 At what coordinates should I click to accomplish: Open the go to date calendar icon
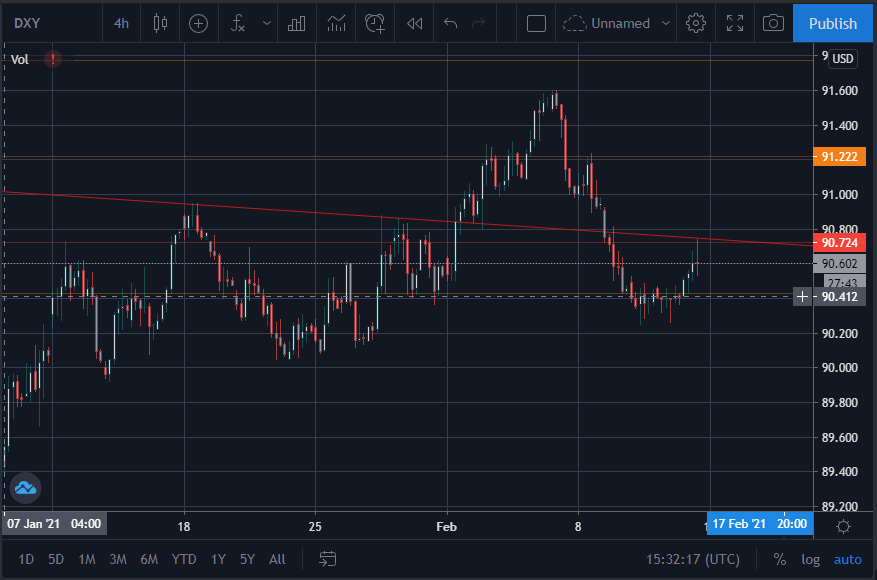coord(328,559)
